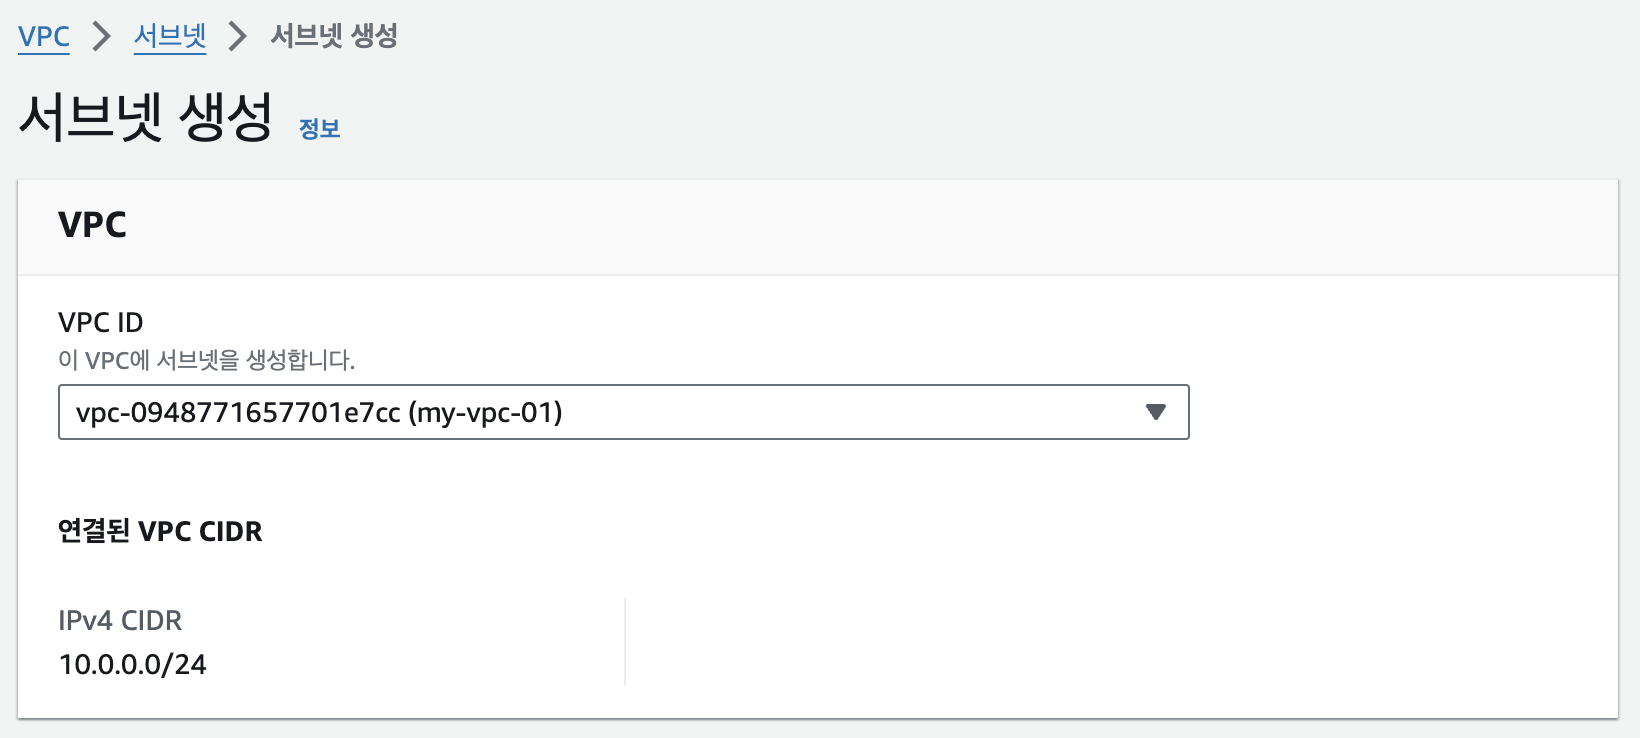Navigate to 서브넷 breadcrumb link
Image resolution: width=1640 pixels, height=738 pixels.
170,37
